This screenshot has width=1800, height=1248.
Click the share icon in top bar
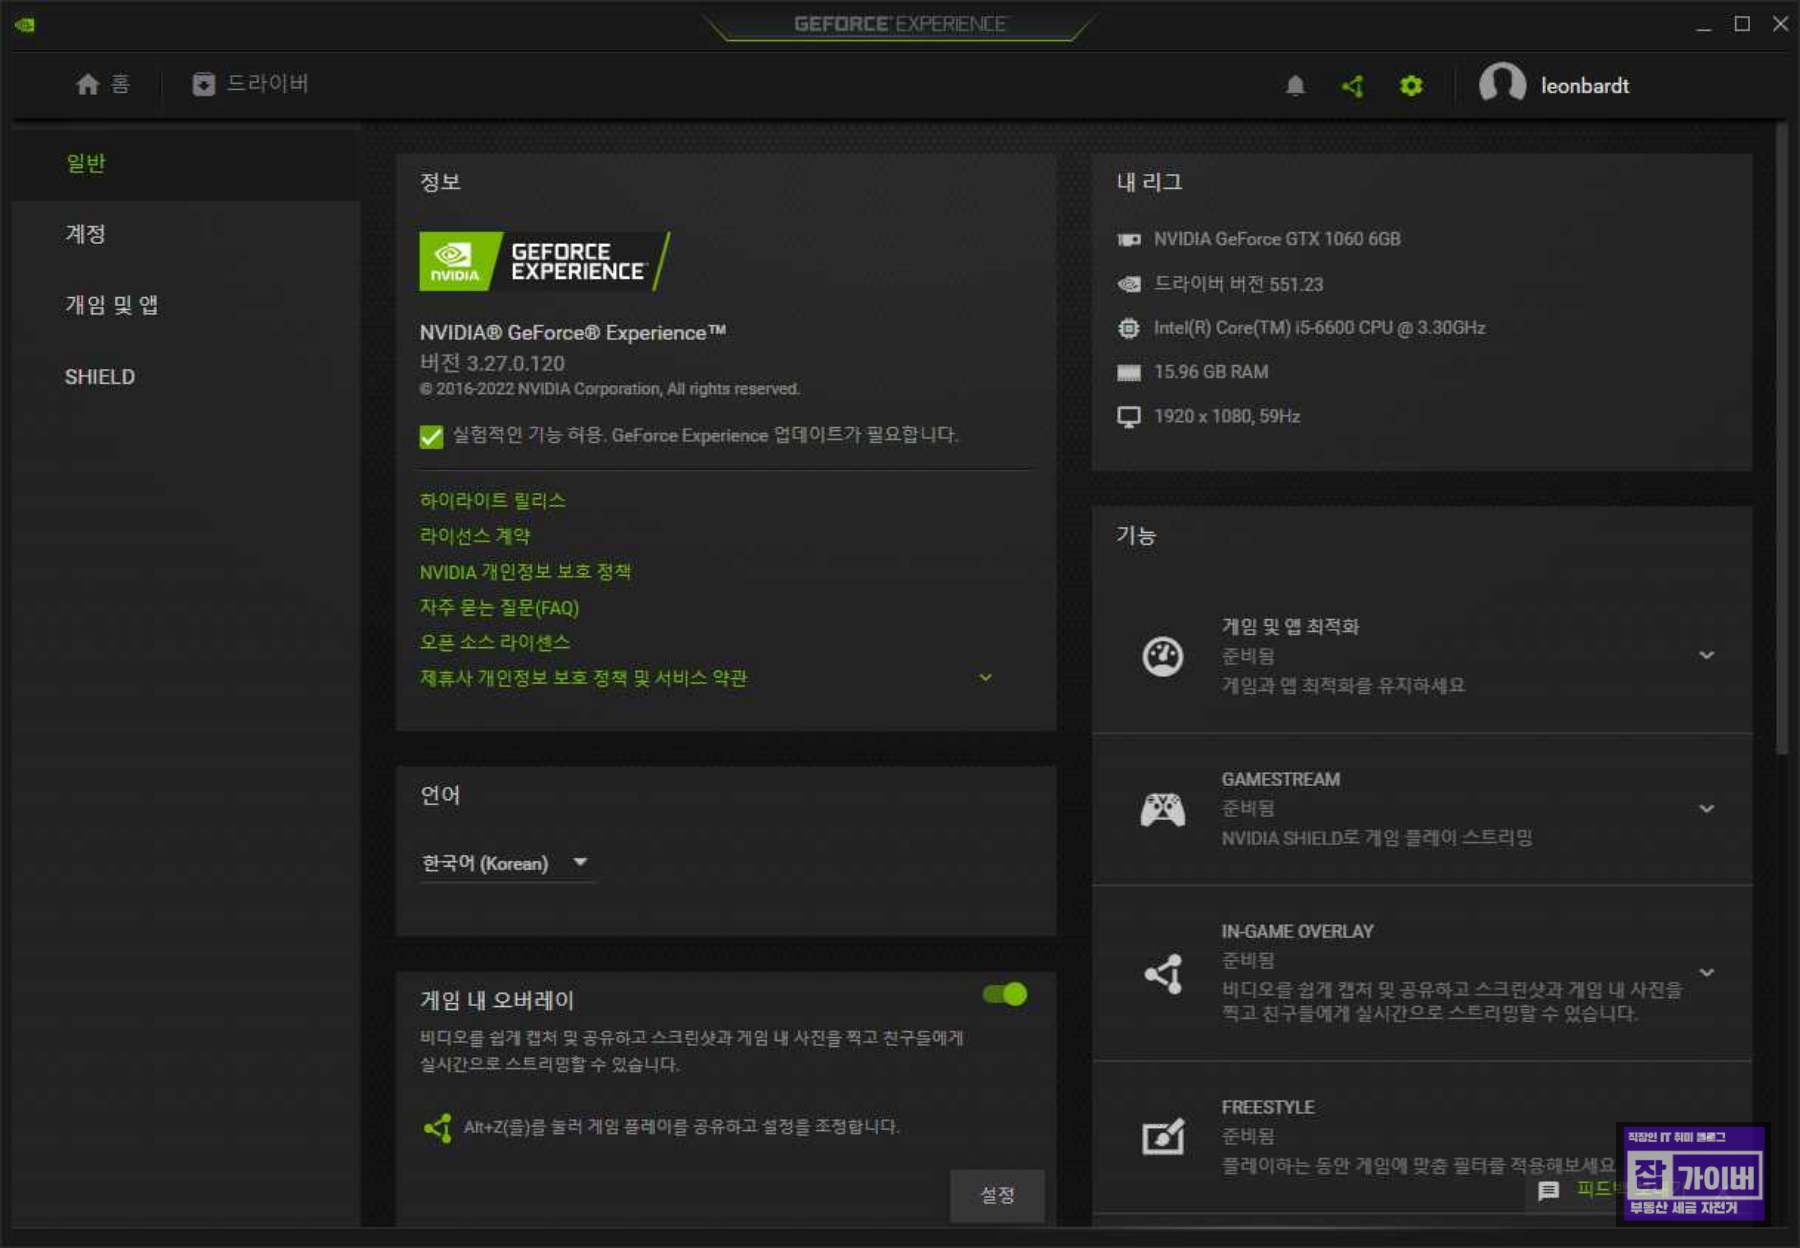coord(1353,86)
